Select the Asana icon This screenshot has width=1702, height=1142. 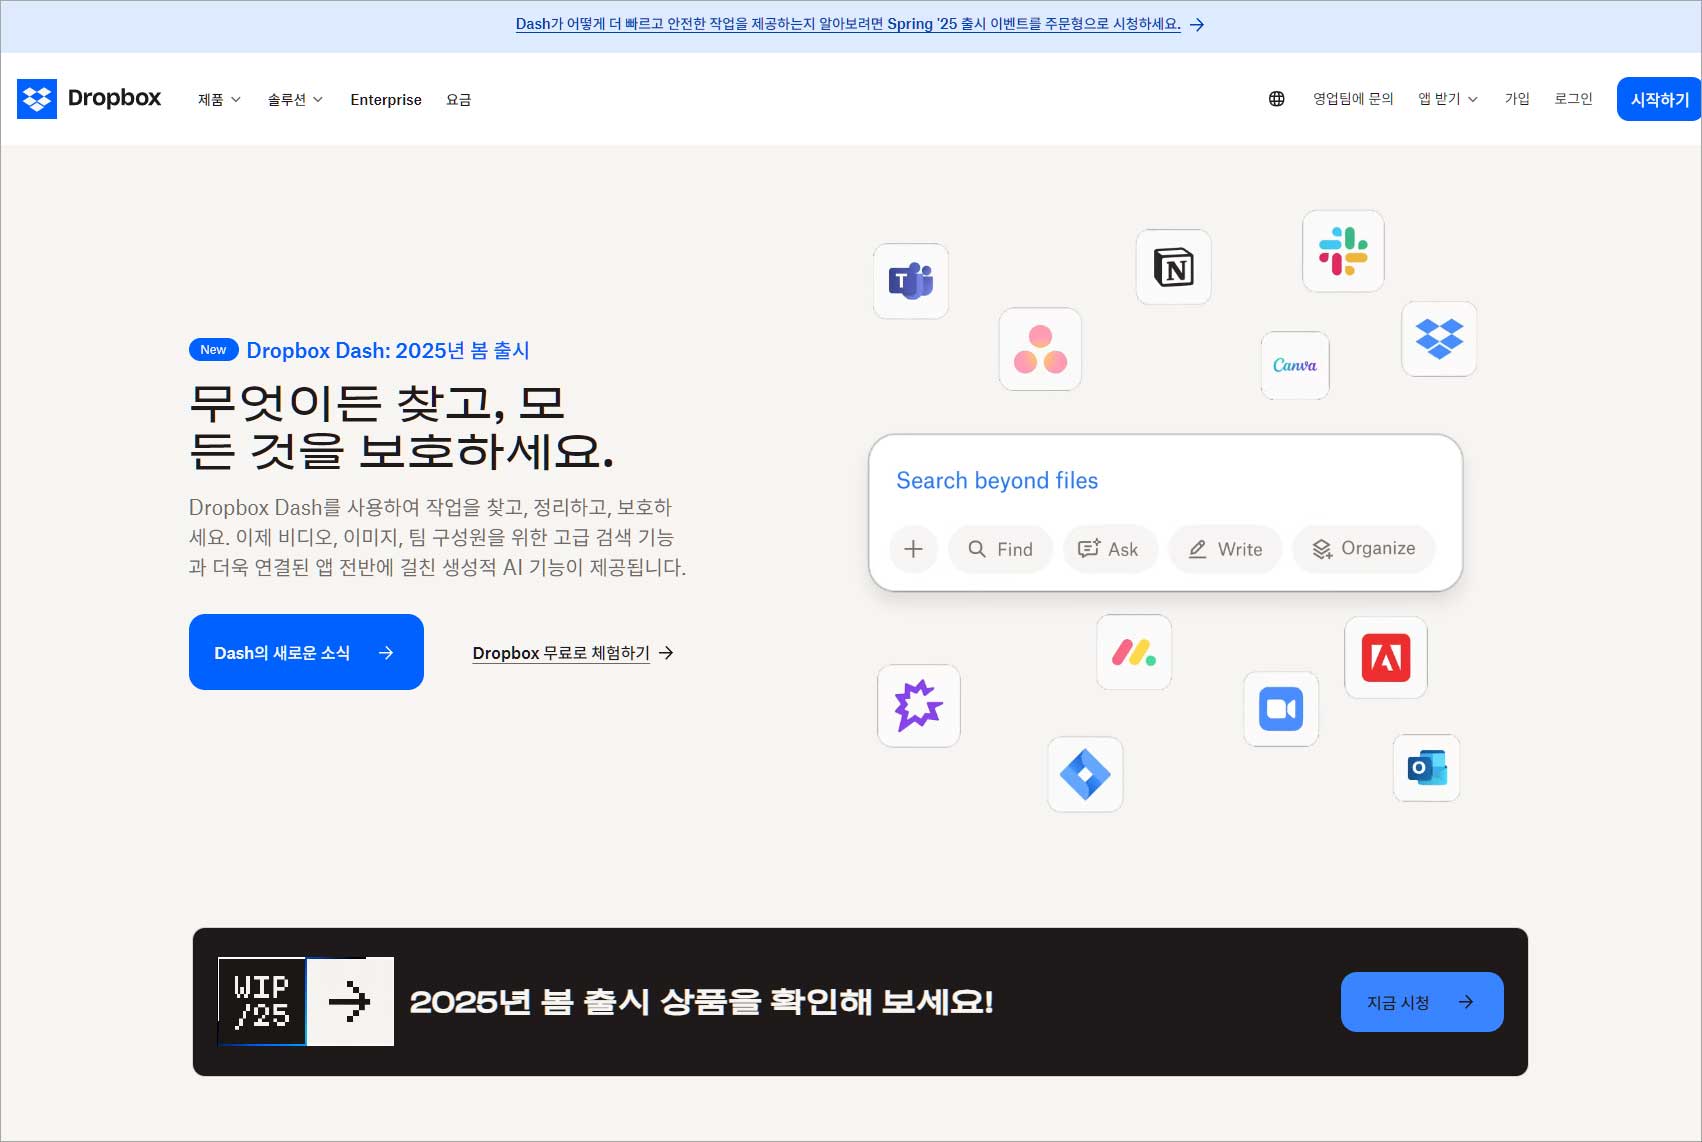pyautogui.click(x=1039, y=349)
